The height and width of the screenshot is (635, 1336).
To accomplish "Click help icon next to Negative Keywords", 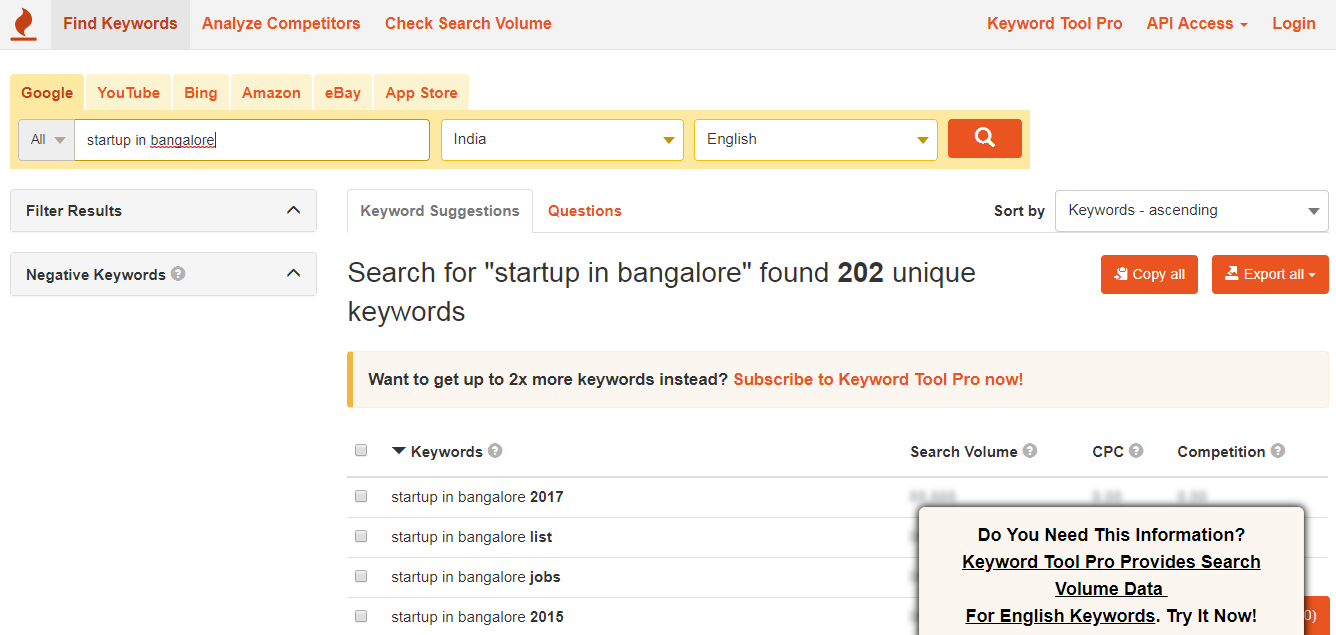I will pyautogui.click(x=178, y=274).
